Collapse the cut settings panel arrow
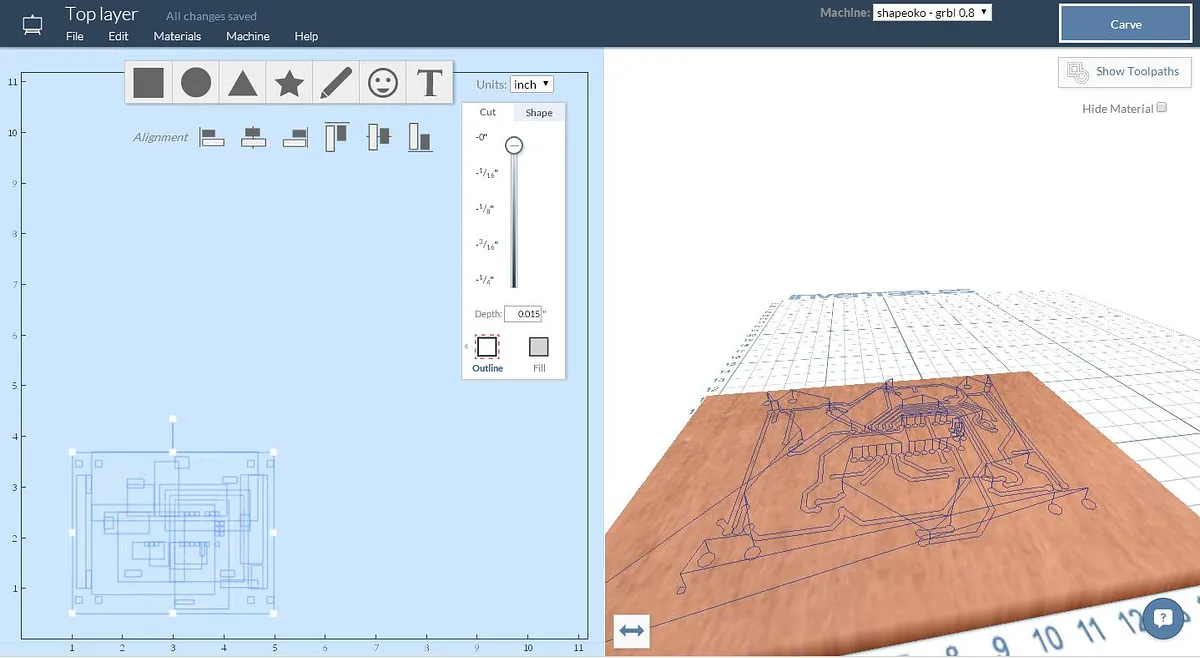The height and width of the screenshot is (658, 1200). coord(466,347)
